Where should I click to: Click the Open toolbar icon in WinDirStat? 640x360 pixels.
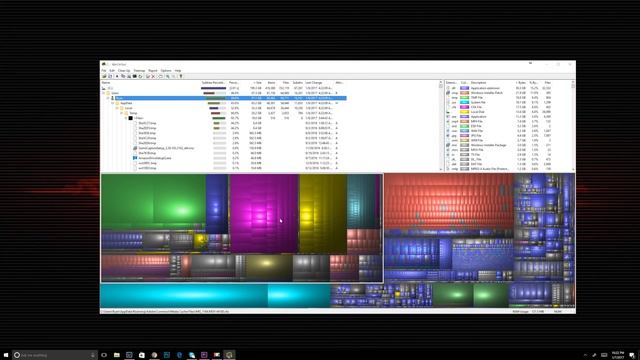coord(104,76)
